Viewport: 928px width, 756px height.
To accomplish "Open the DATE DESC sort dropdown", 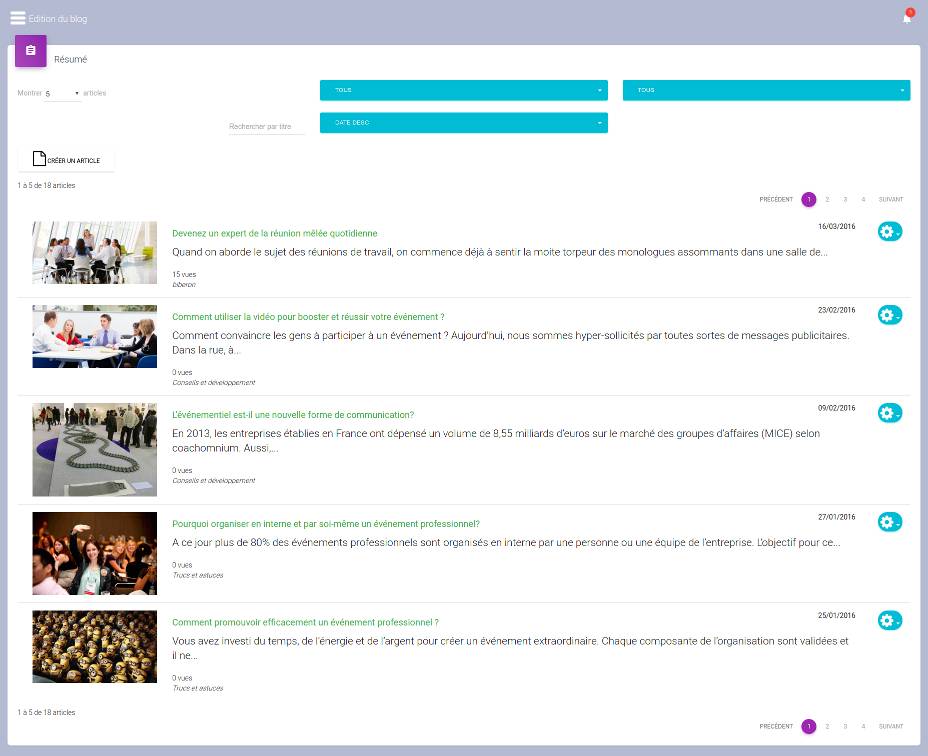I will [x=463, y=123].
